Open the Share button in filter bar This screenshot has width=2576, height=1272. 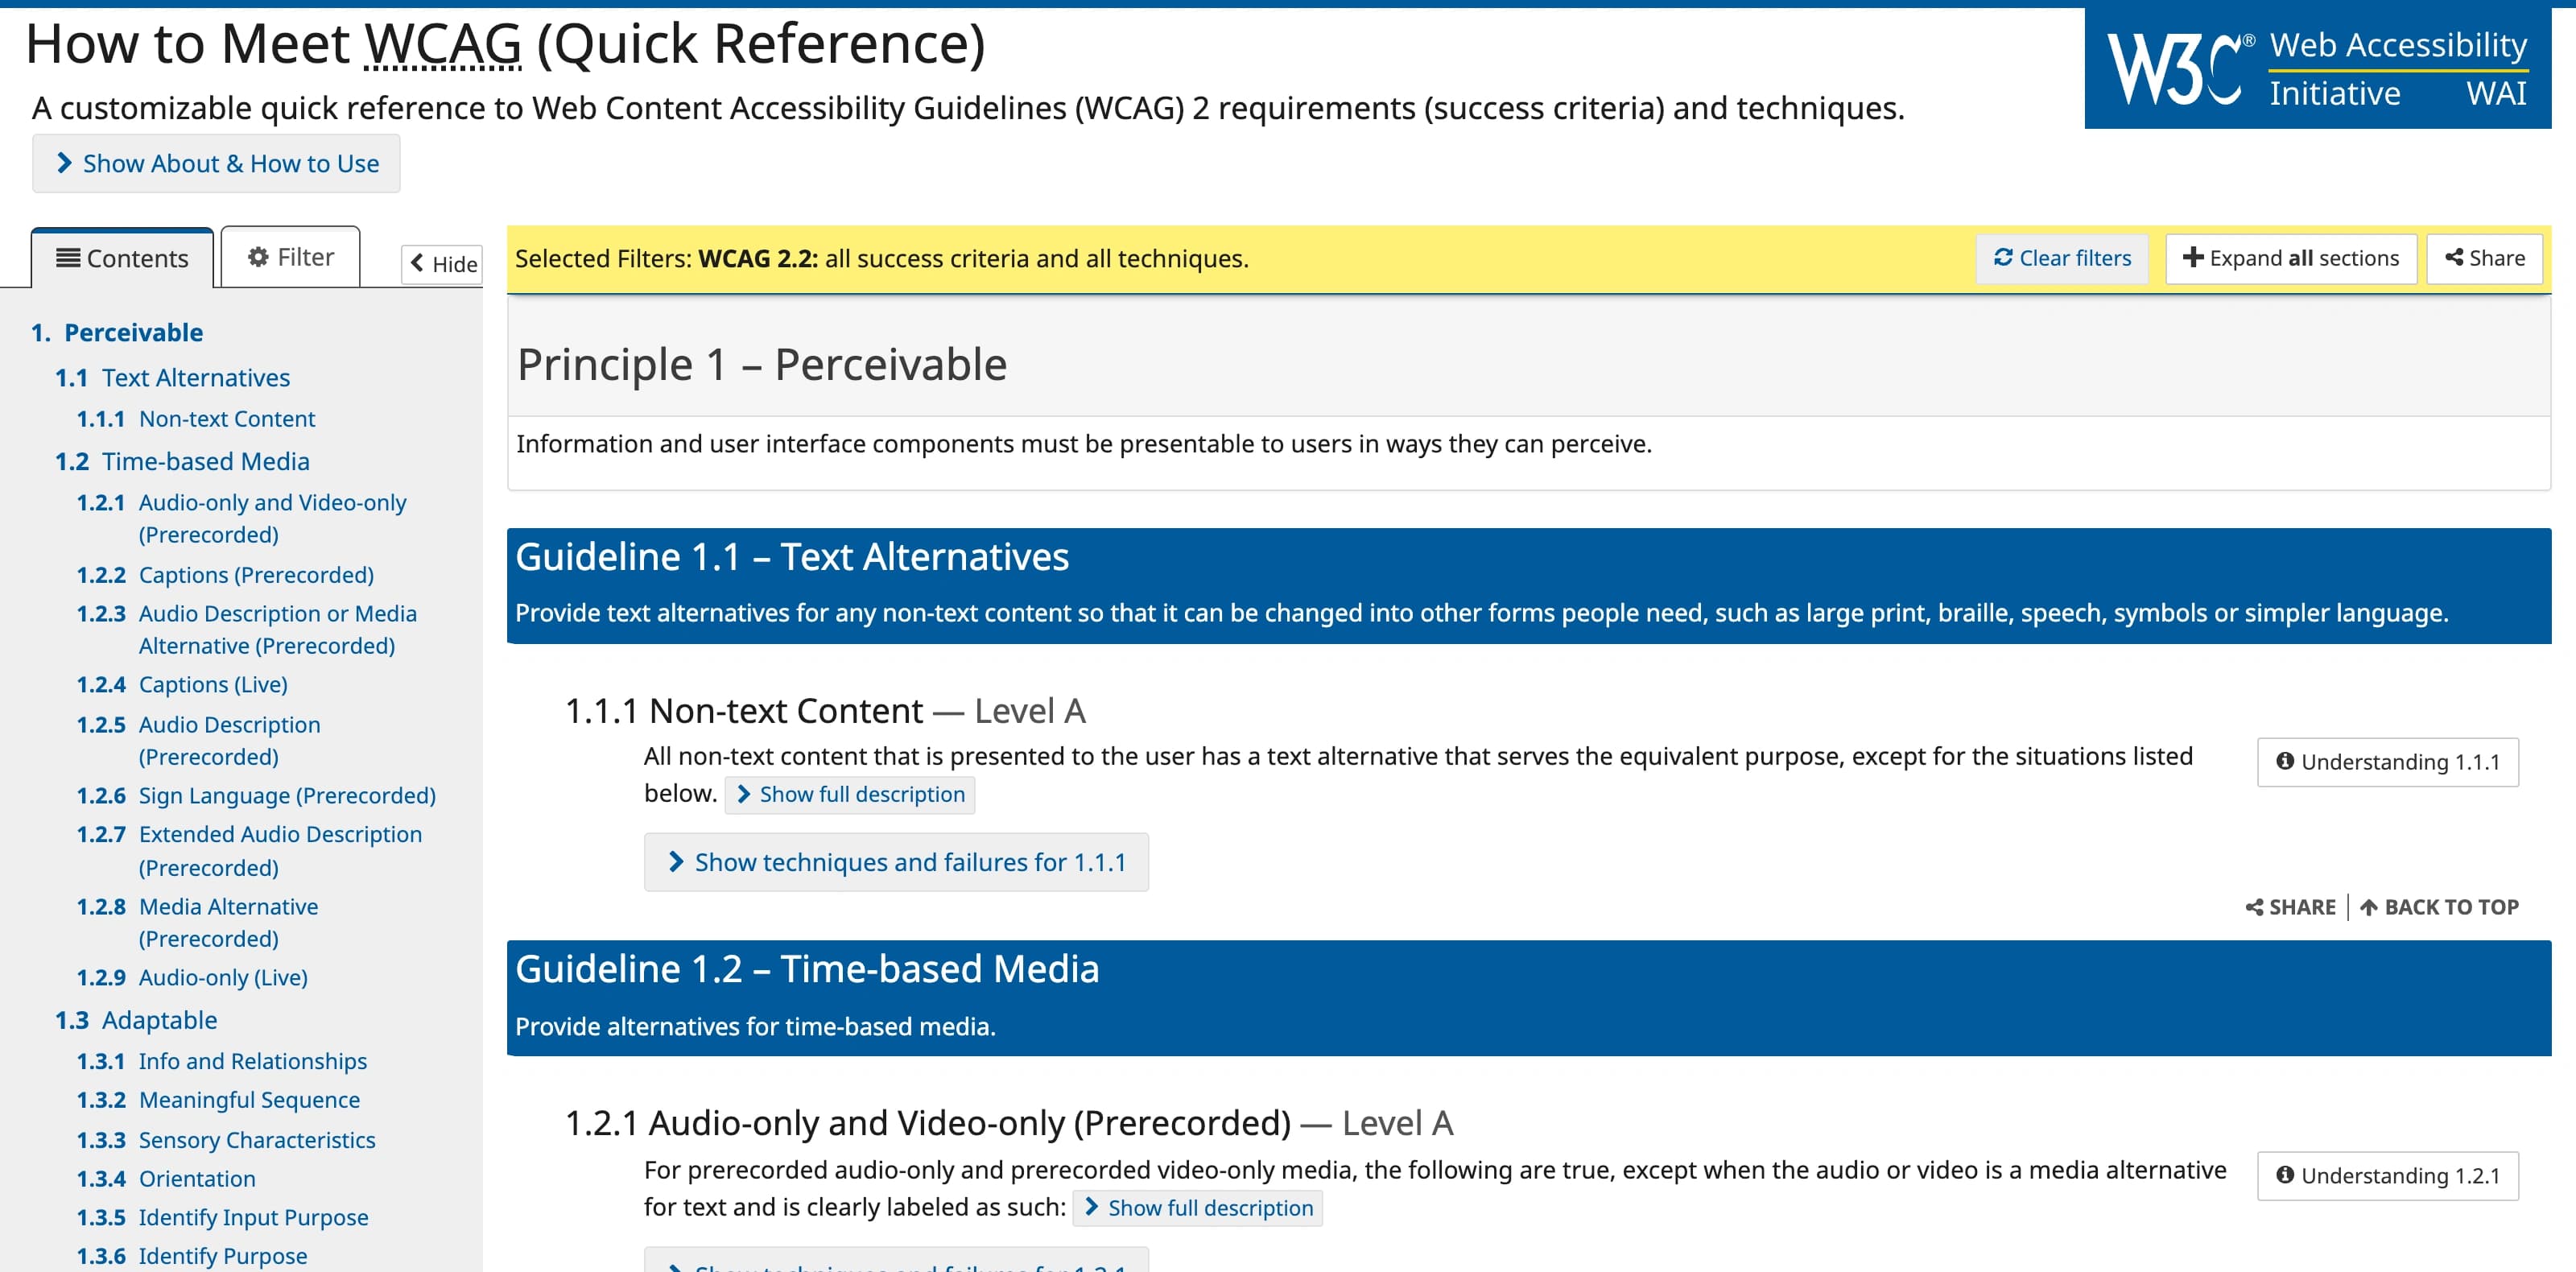click(2484, 258)
